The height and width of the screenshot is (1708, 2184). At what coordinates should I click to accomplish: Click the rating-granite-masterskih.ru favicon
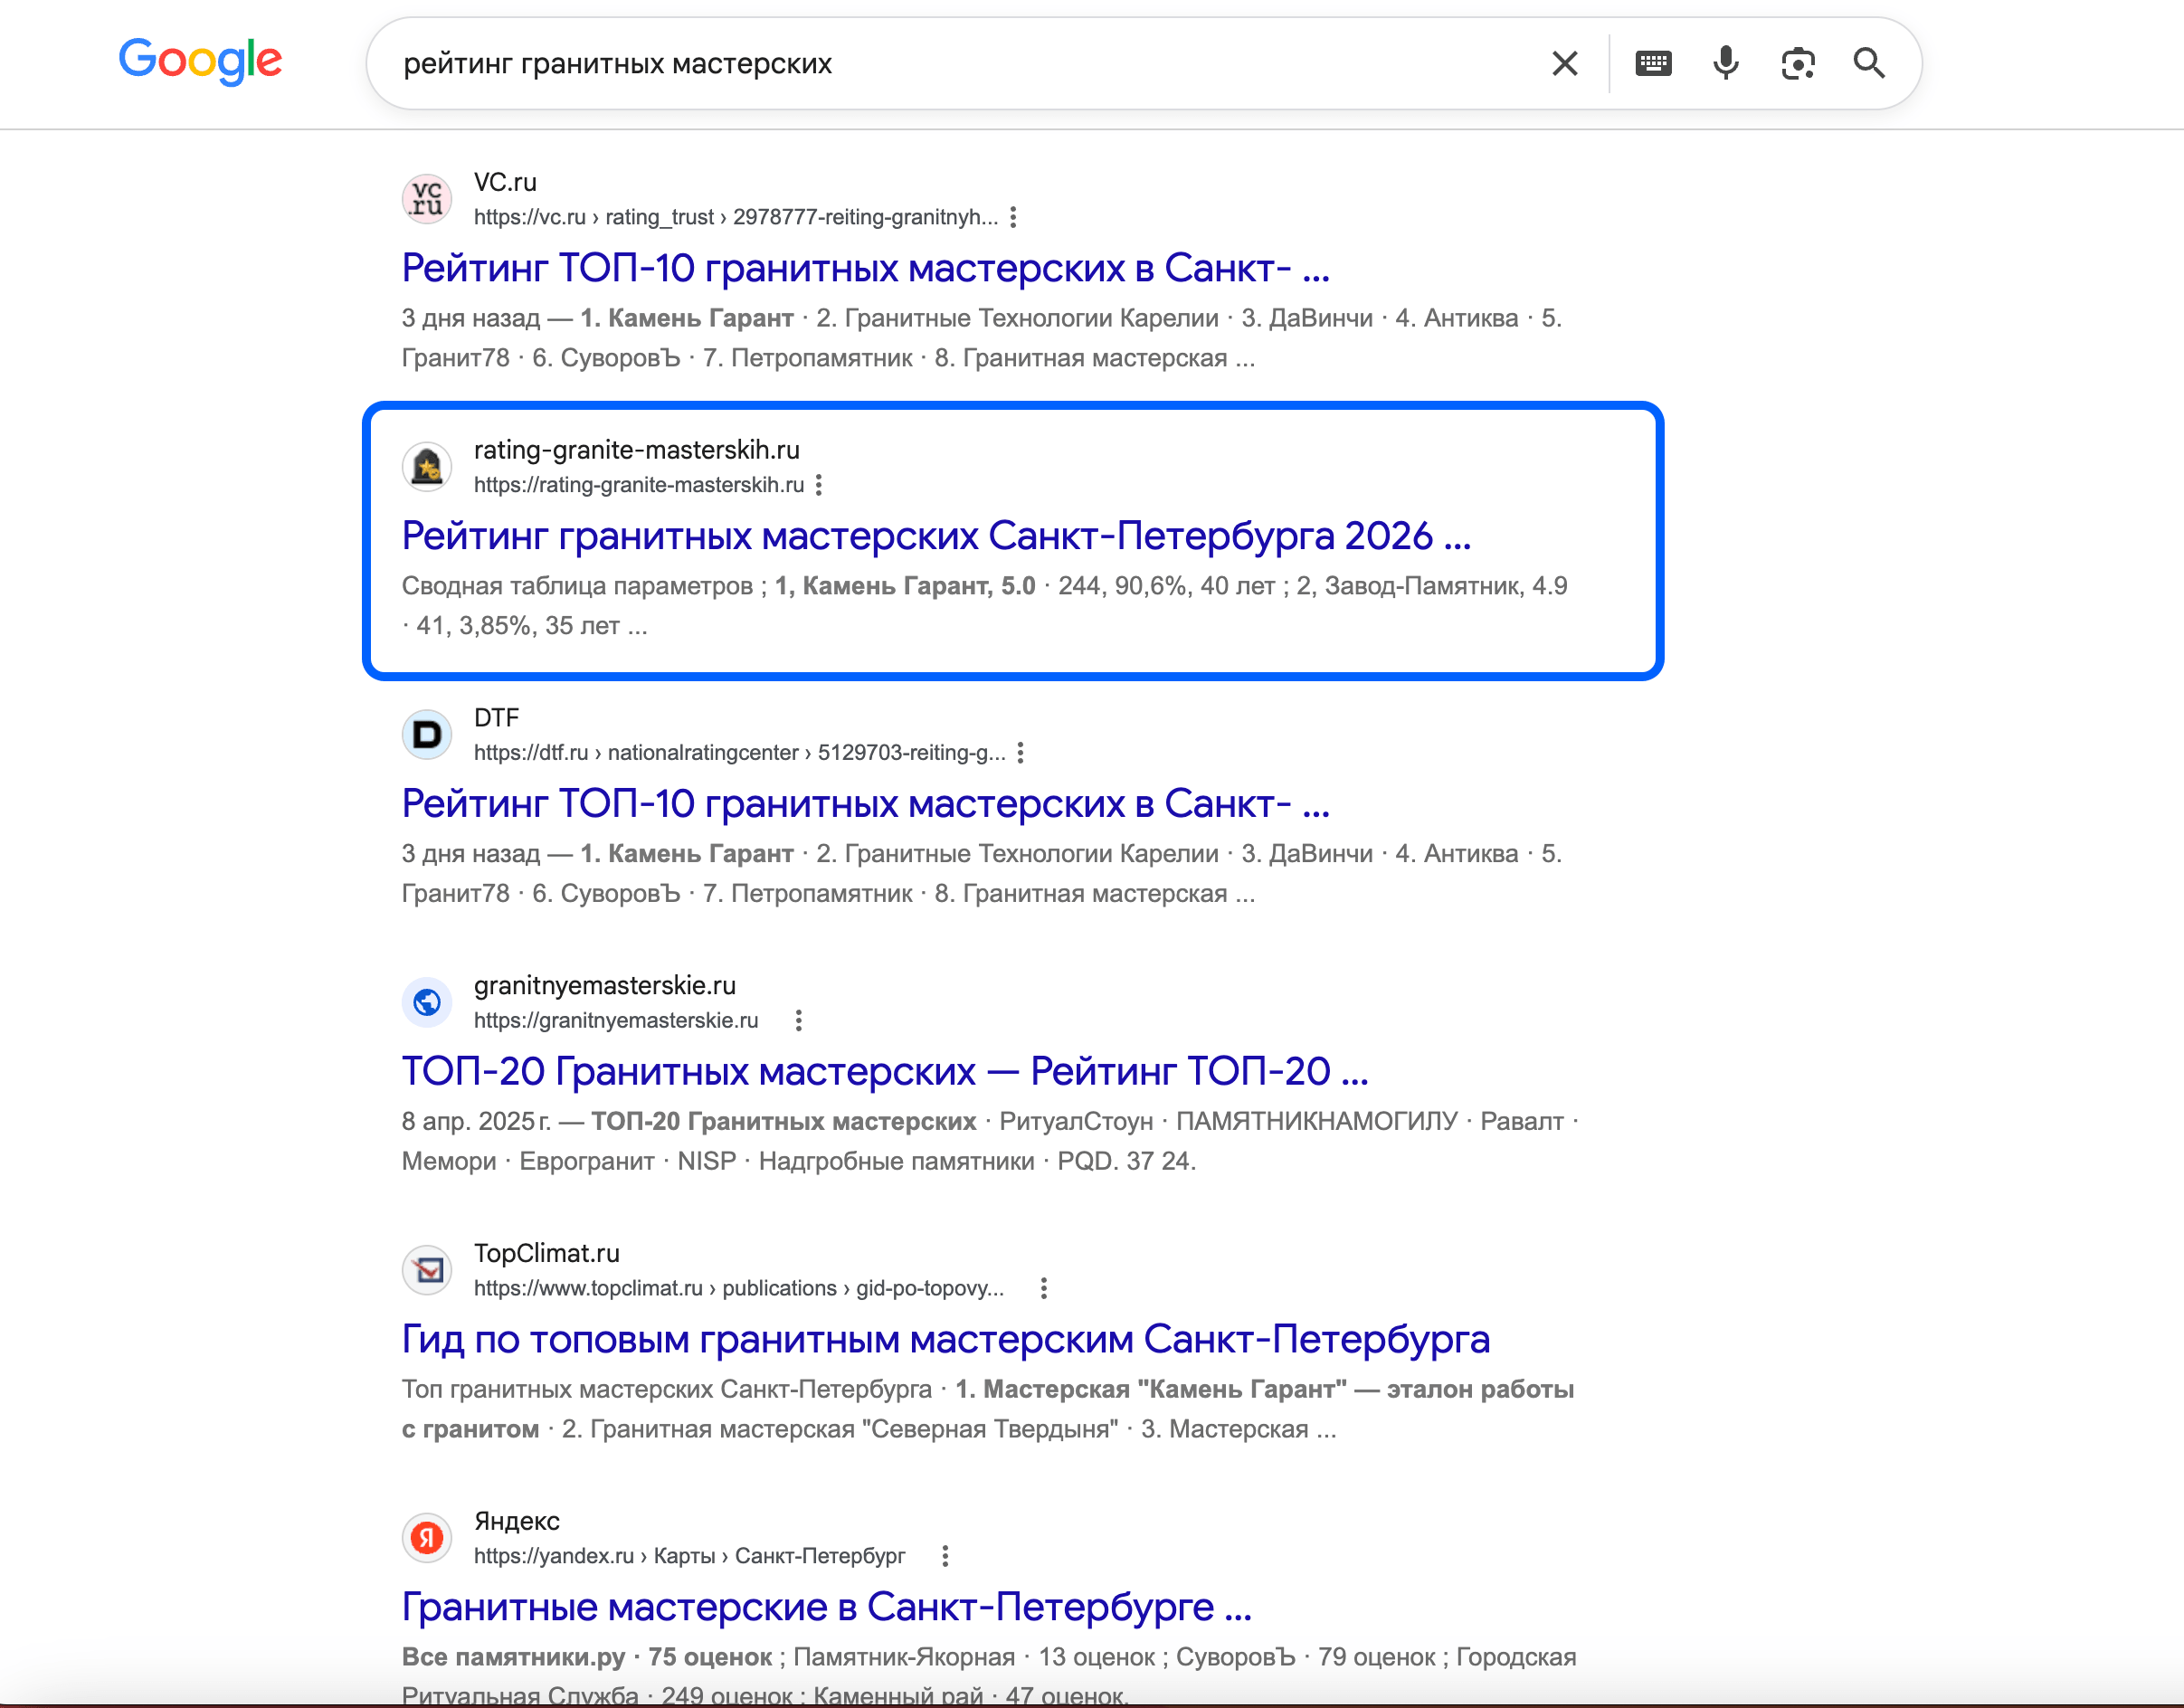tap(427, 466)
